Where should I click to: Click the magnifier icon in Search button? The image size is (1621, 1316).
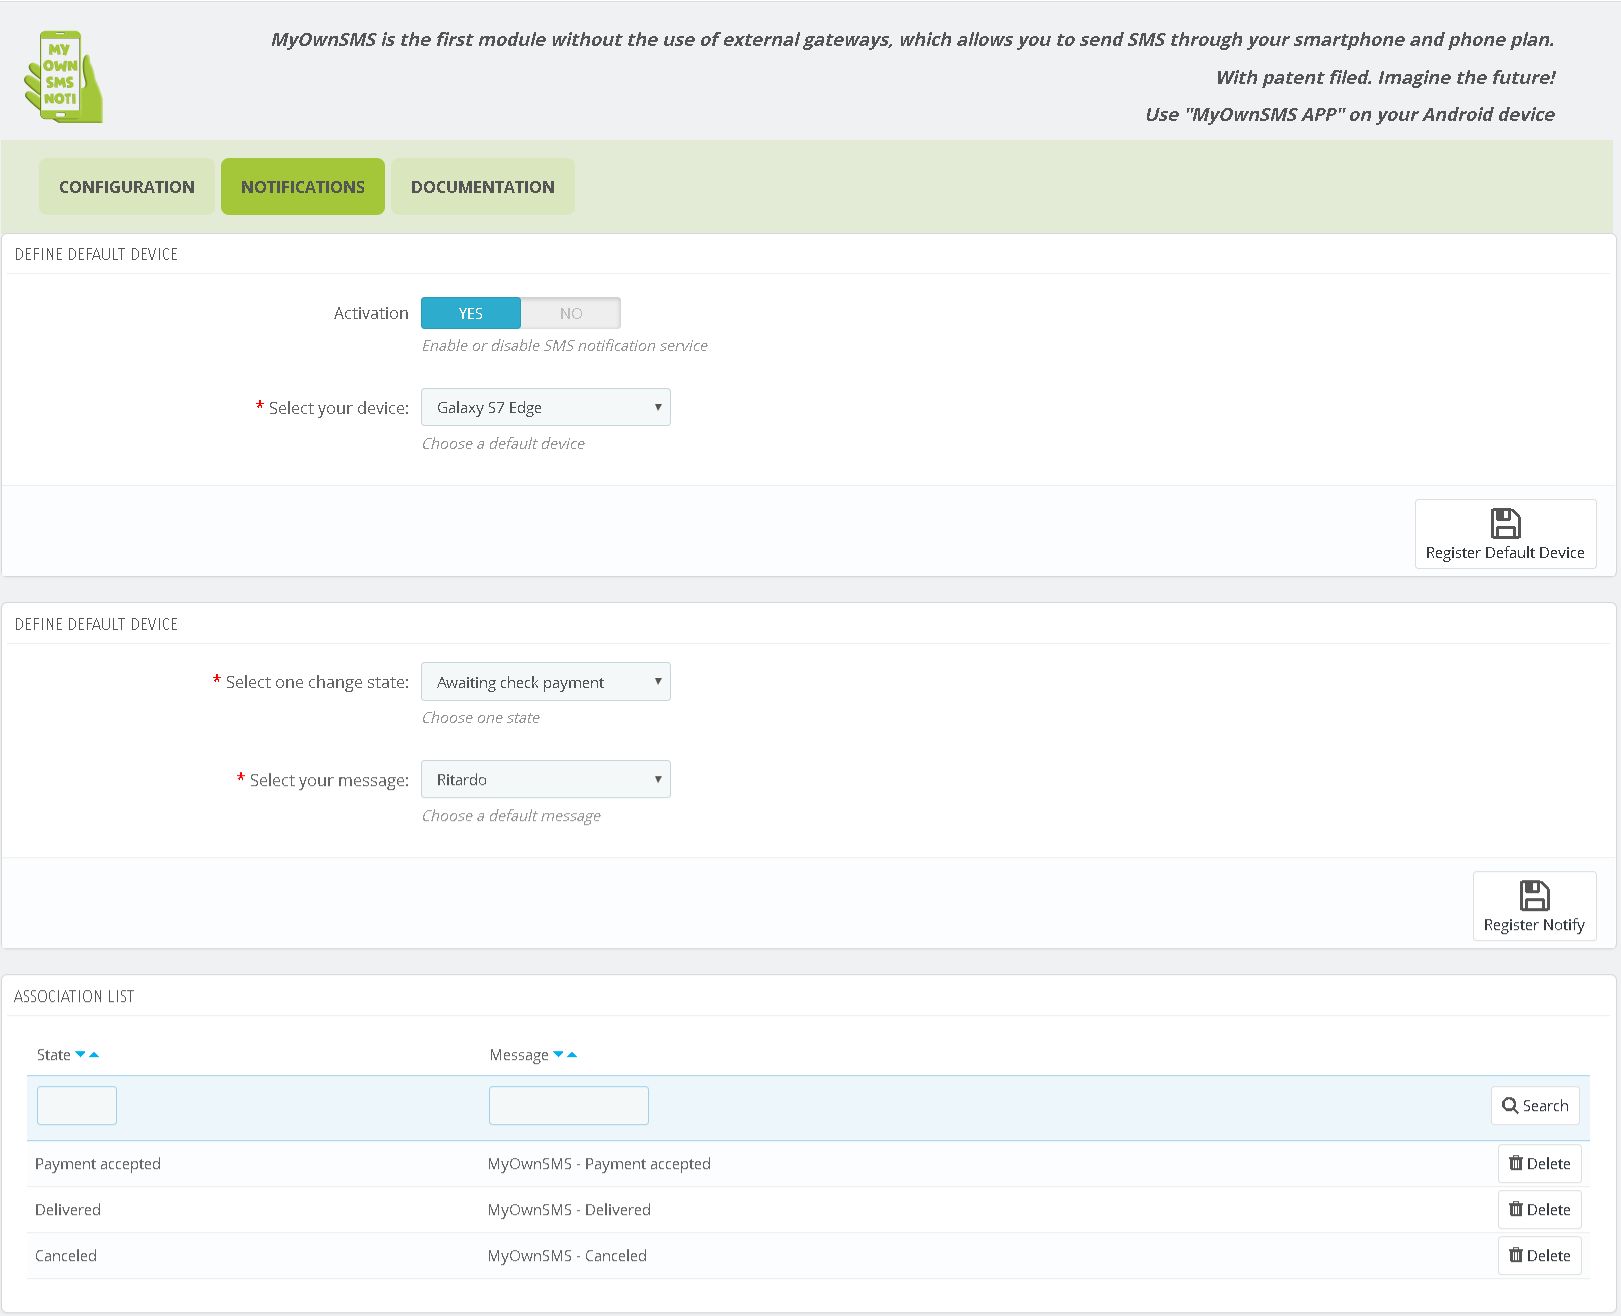pyautogui.click(x=1510, y=1105)
